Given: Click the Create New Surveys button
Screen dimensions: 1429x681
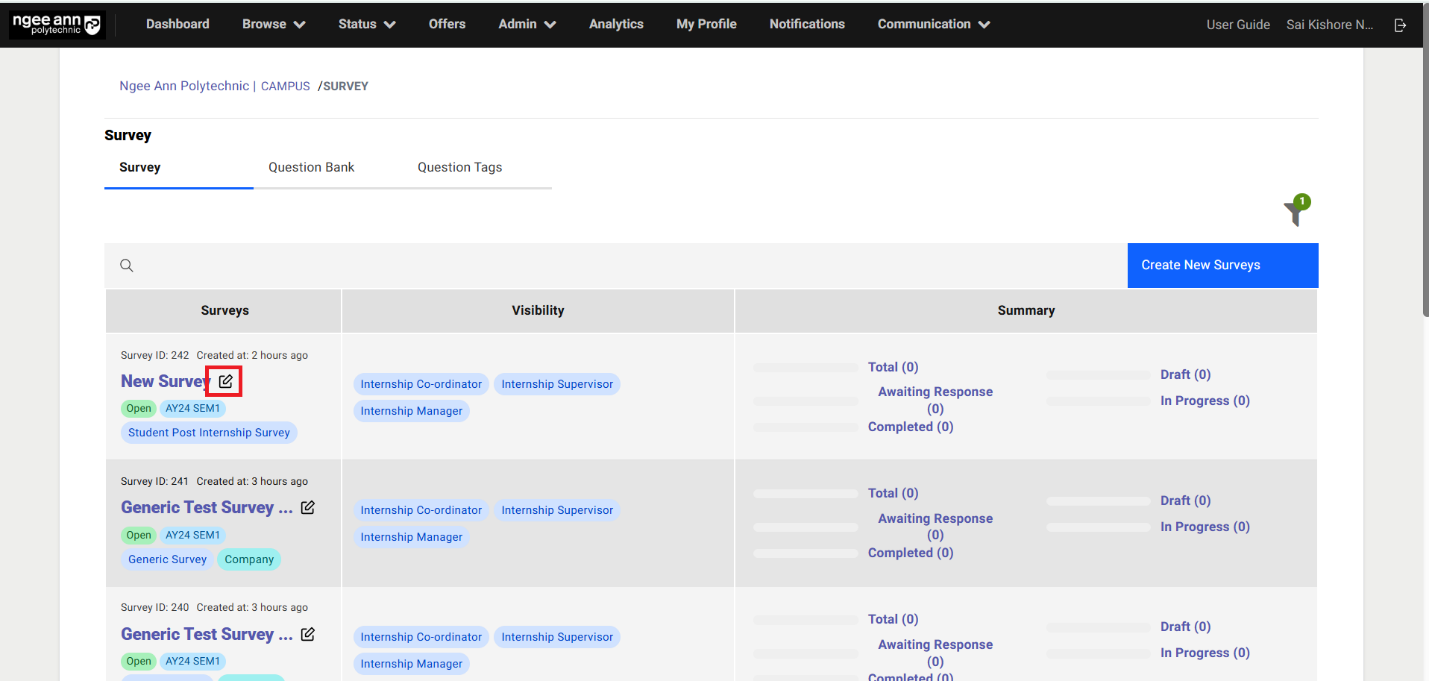Looking at the screenshot, I should [1222, 265].
